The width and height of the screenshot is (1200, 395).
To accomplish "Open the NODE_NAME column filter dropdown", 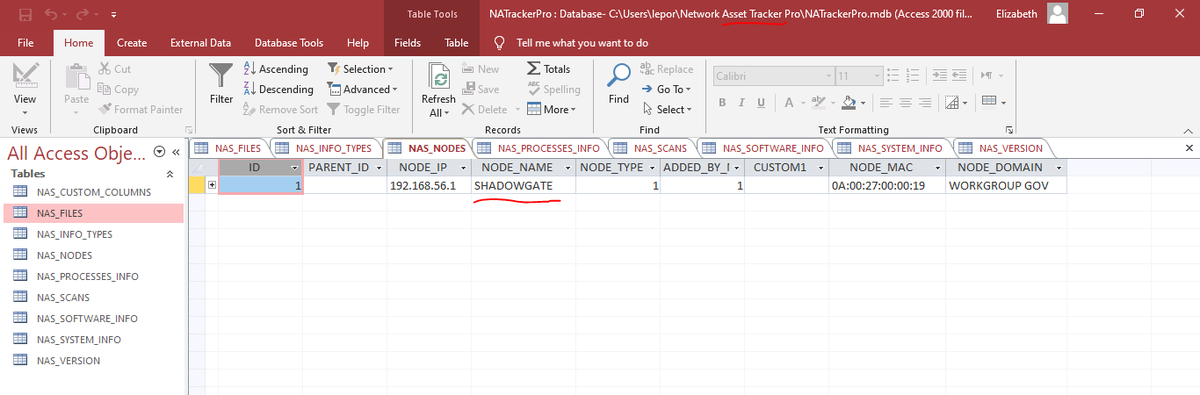I will point(568,167).
